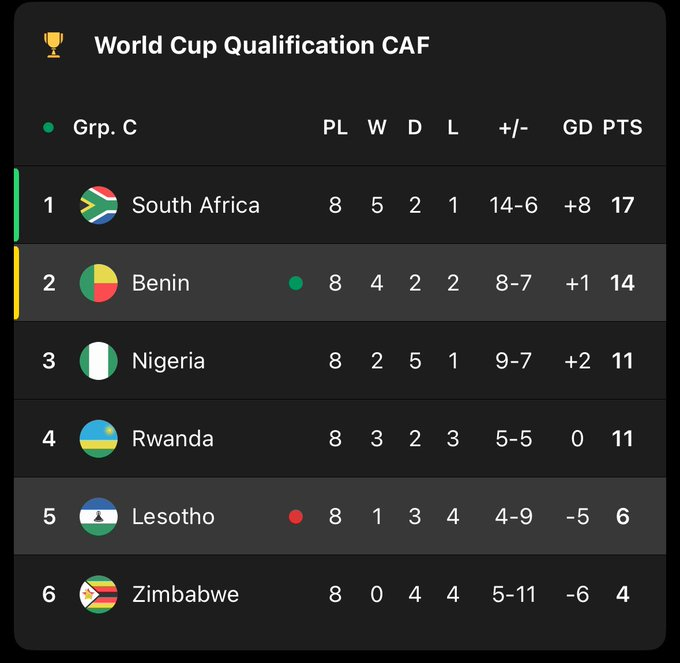The height and width of the screenshot is (663, 680).
Task: Click the PTS column header
Action: (x=622, y=128)
